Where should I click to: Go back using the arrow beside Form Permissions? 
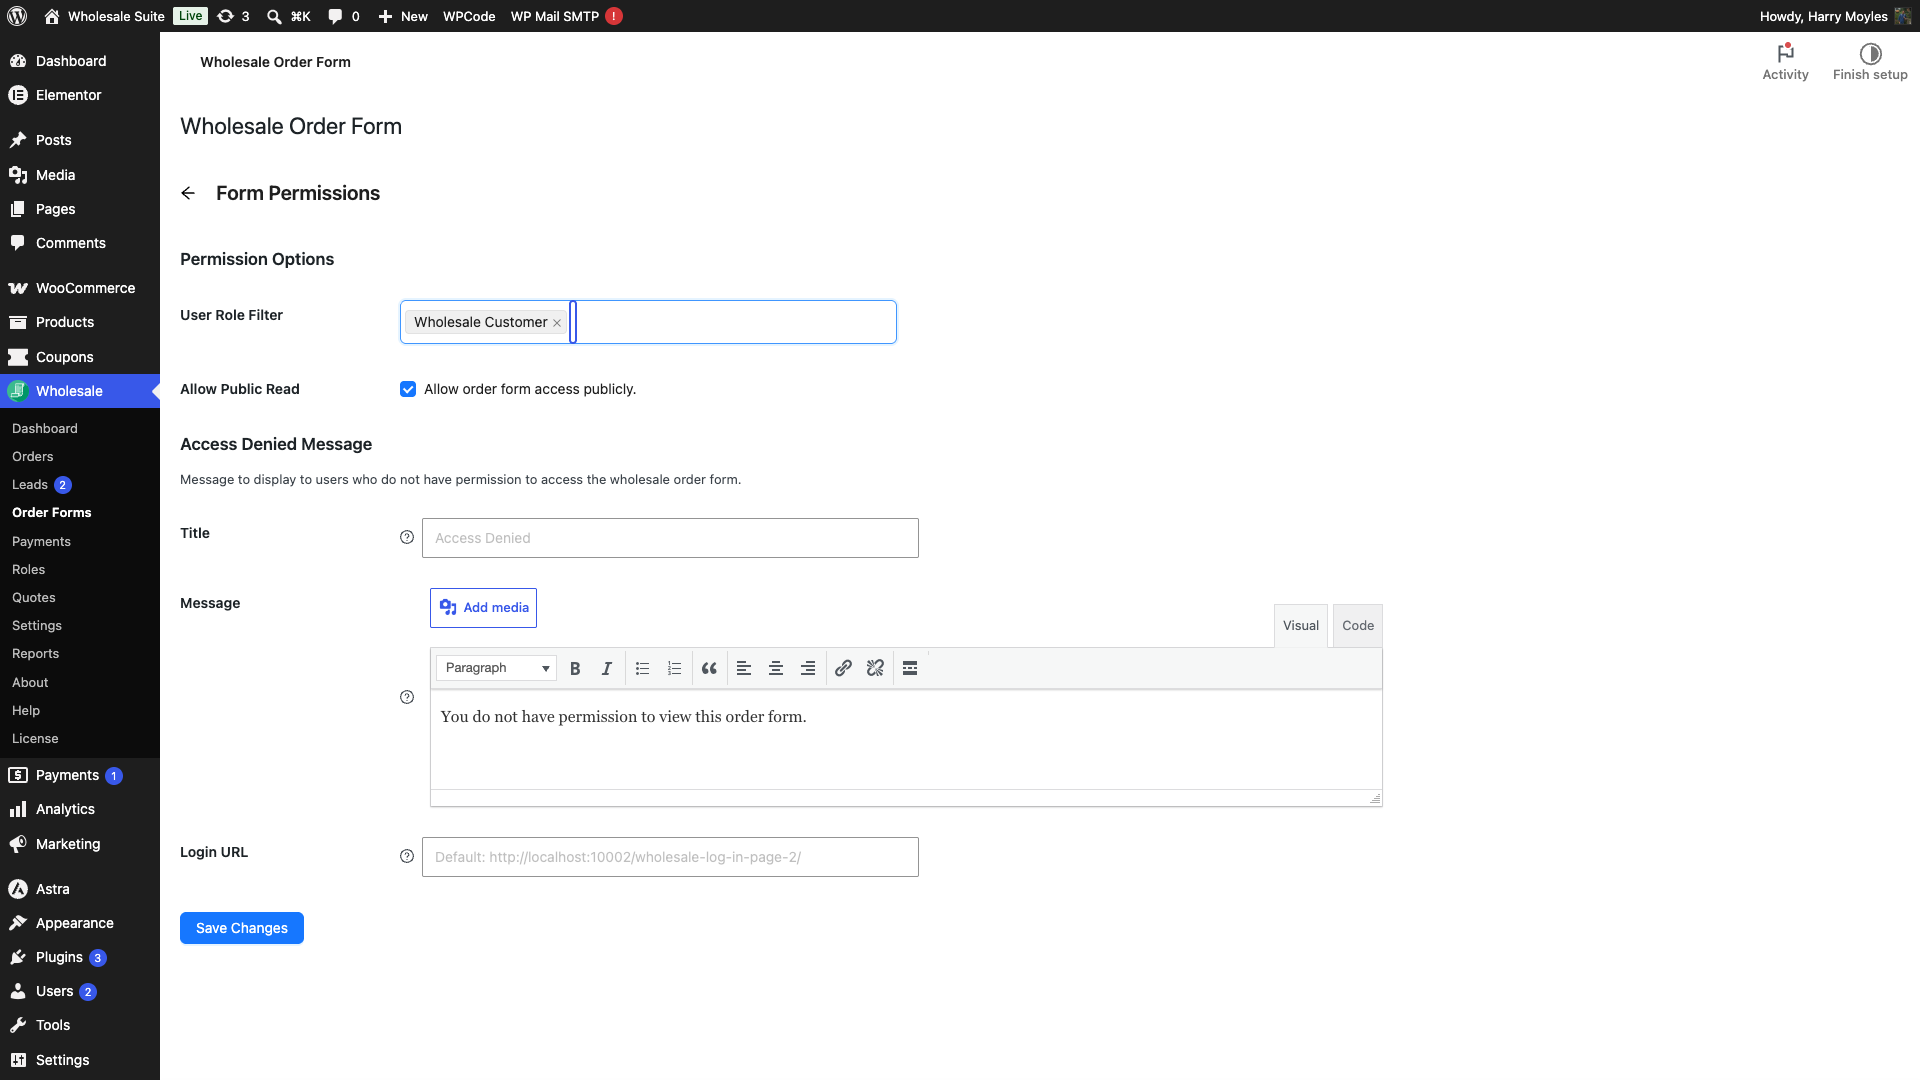click(x=188, y=193)
